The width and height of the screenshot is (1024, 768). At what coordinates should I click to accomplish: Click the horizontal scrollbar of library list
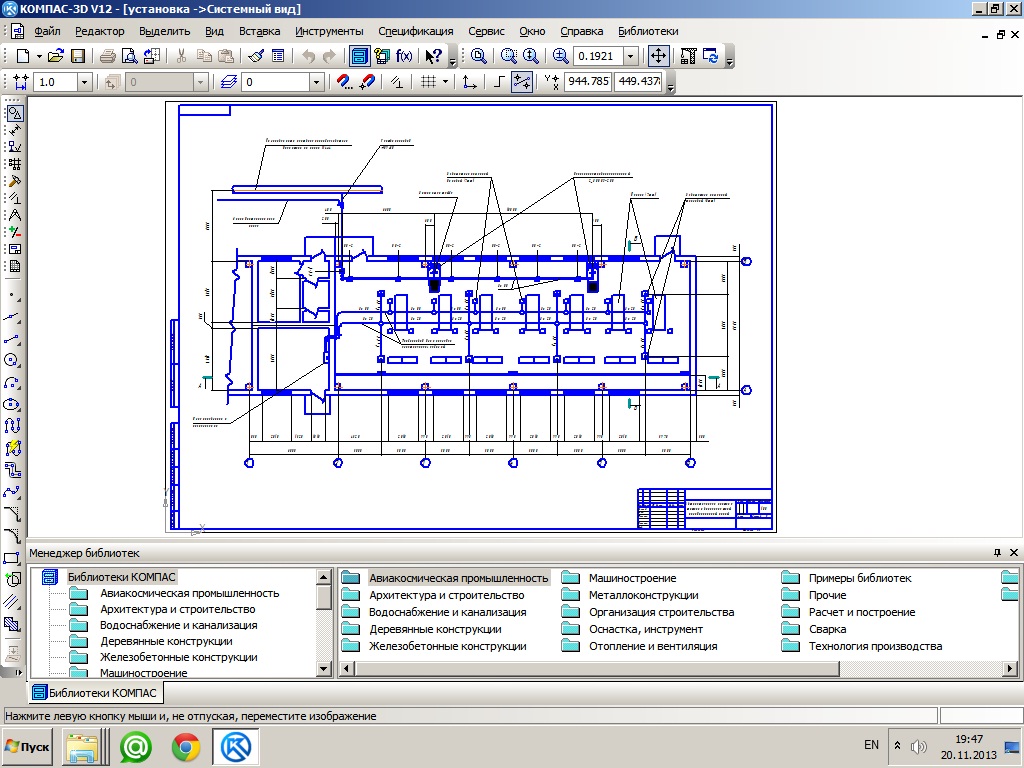[597, 669]
